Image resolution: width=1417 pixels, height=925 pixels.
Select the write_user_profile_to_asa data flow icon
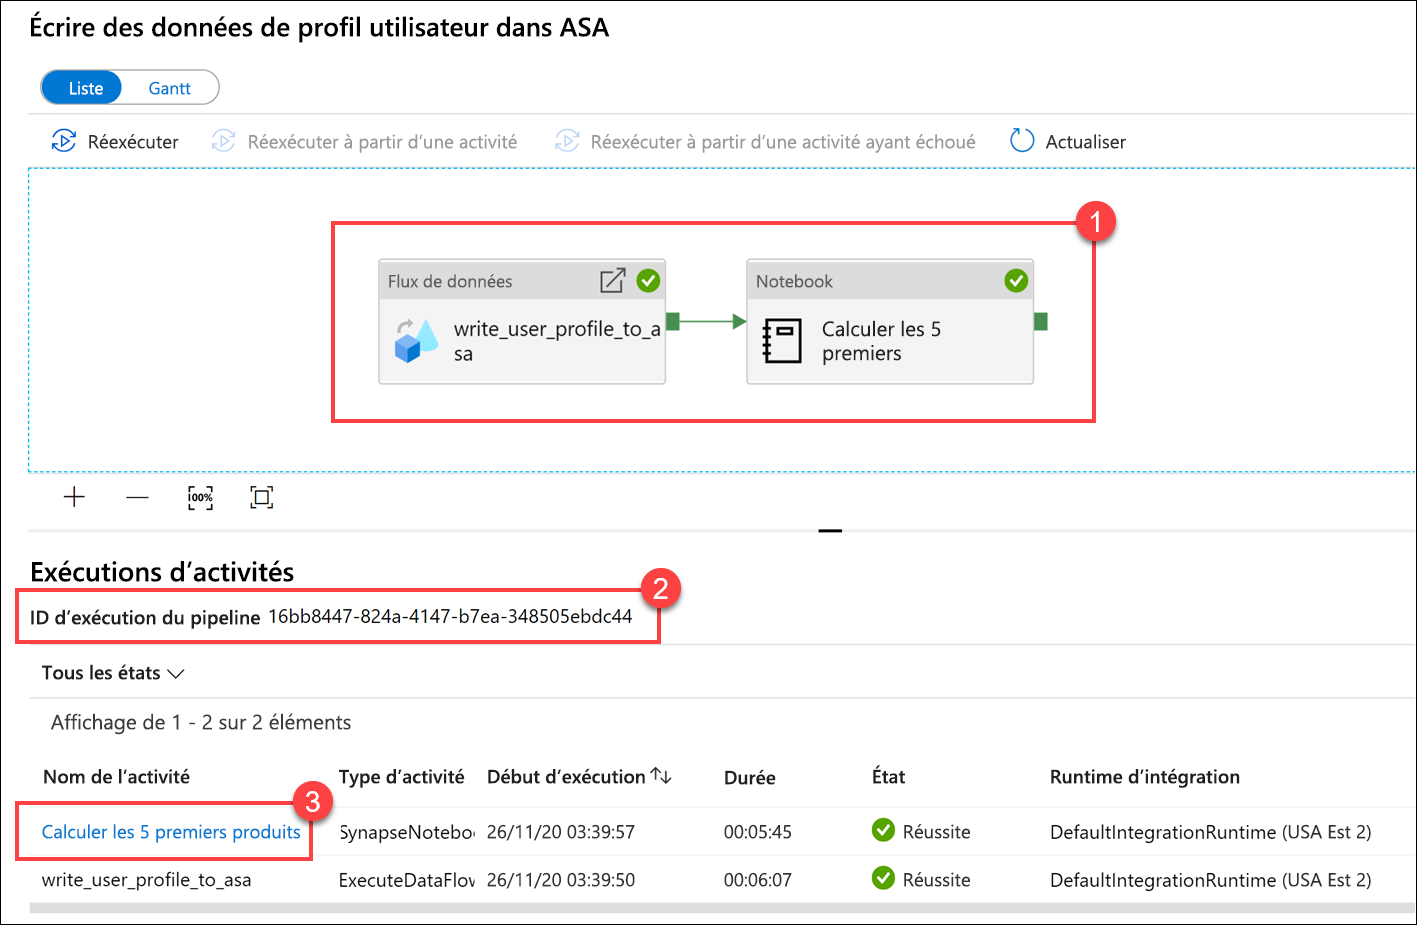416,341
